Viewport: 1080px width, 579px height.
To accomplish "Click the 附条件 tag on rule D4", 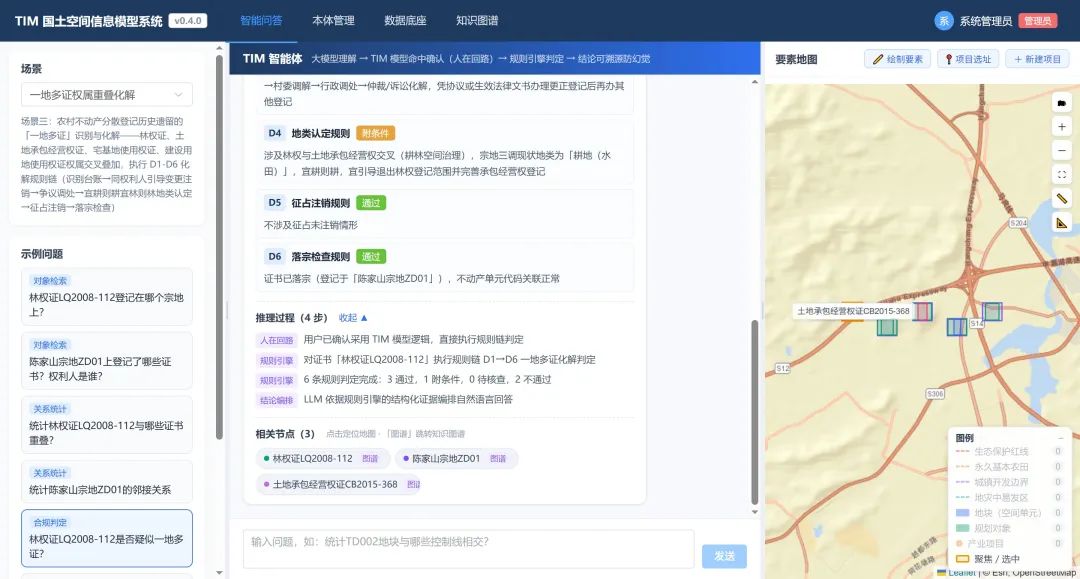I will pos(375,134).
